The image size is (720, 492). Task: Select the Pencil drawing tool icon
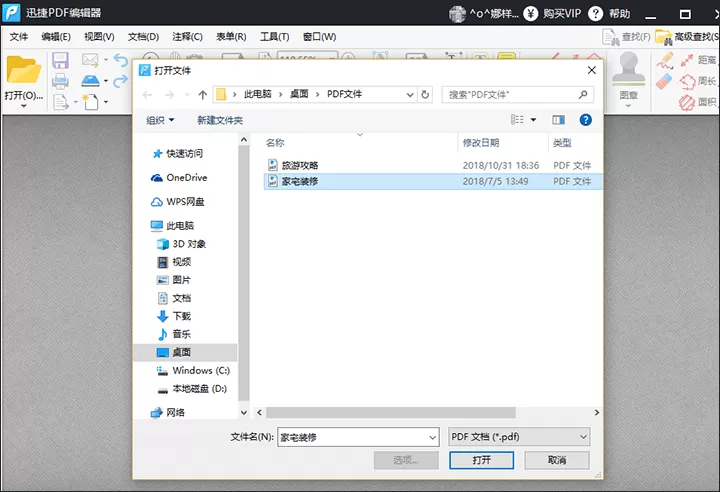coord(664,60)
